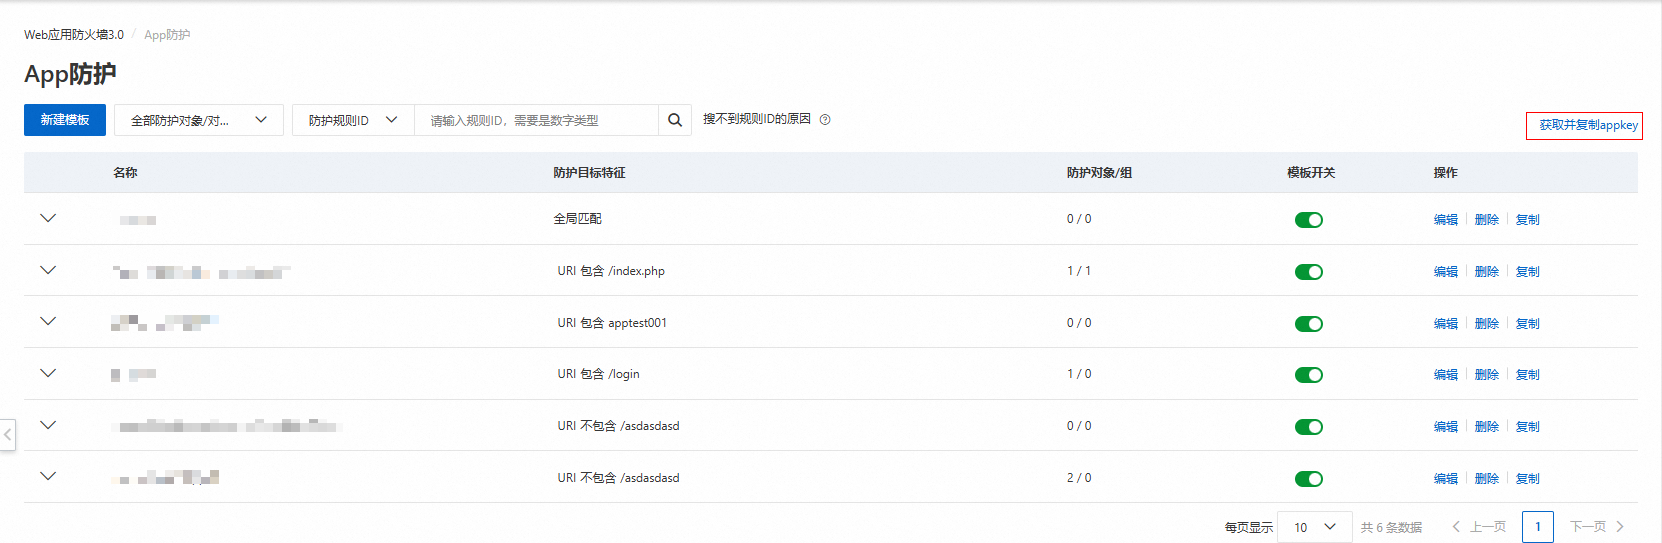Open Web应用防火墙3.0 breadcrumb
This screenshot has height=543, width=1662.
click(x=74, y=35)
